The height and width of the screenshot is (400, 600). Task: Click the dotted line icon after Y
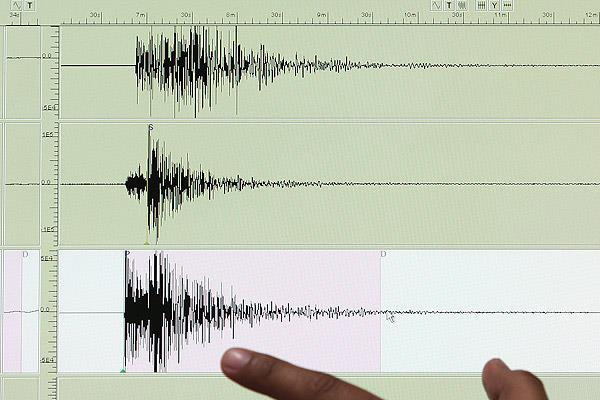tap(507, 5)
